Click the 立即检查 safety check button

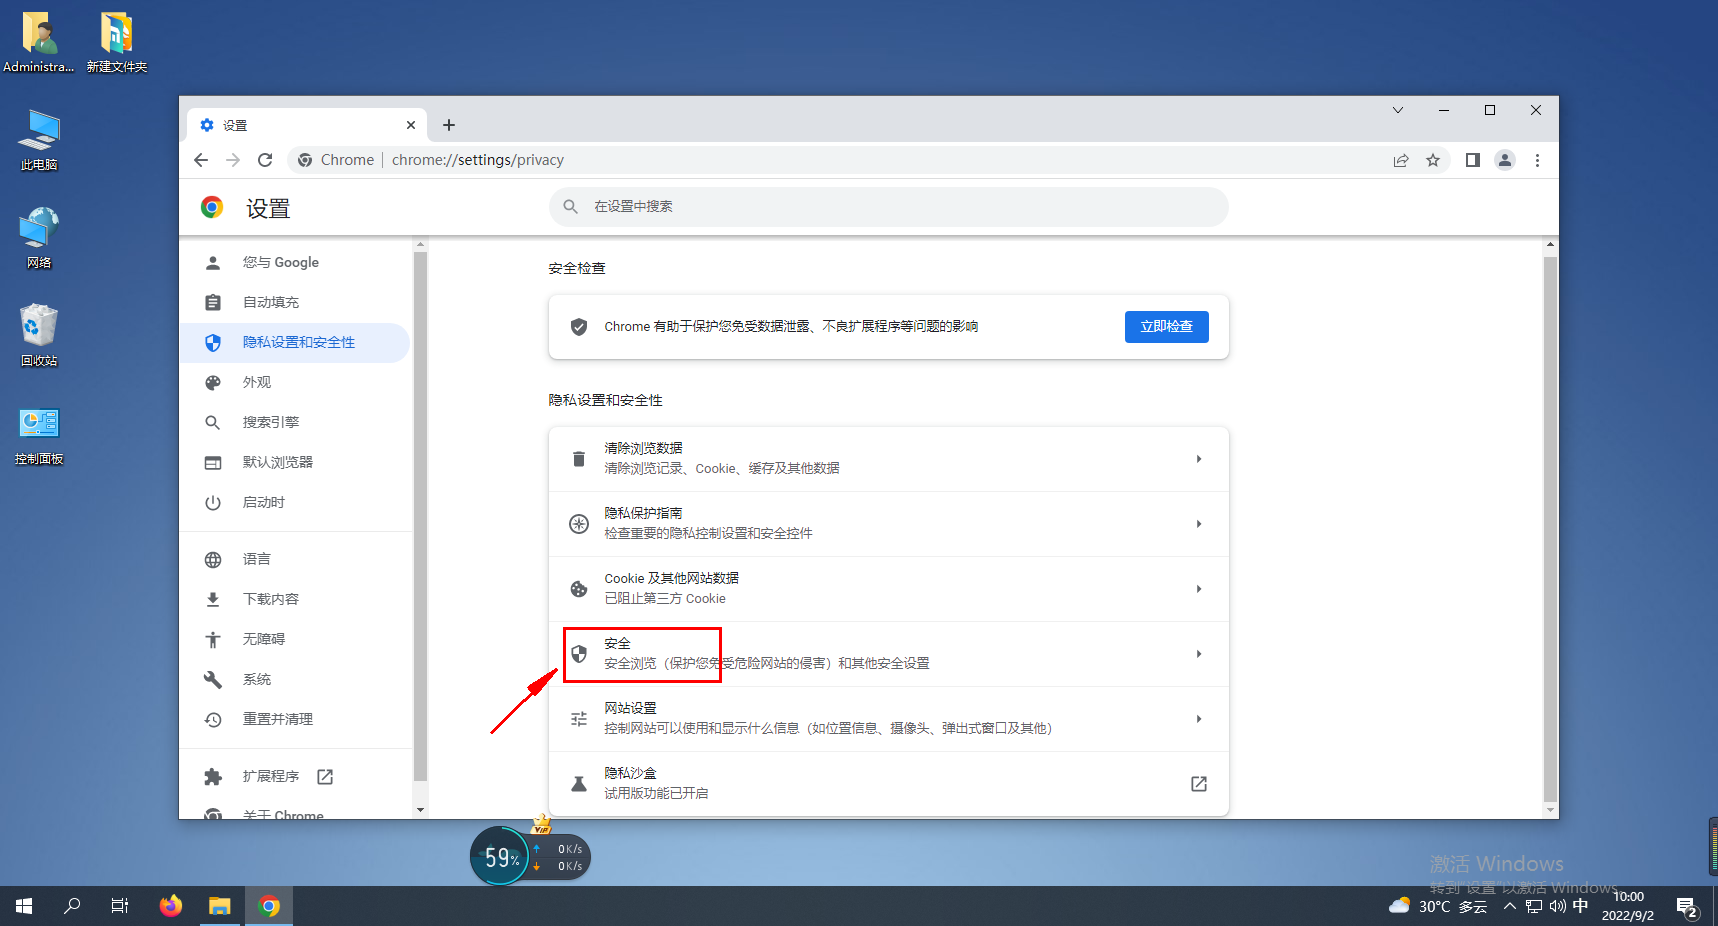[1166, 326]
